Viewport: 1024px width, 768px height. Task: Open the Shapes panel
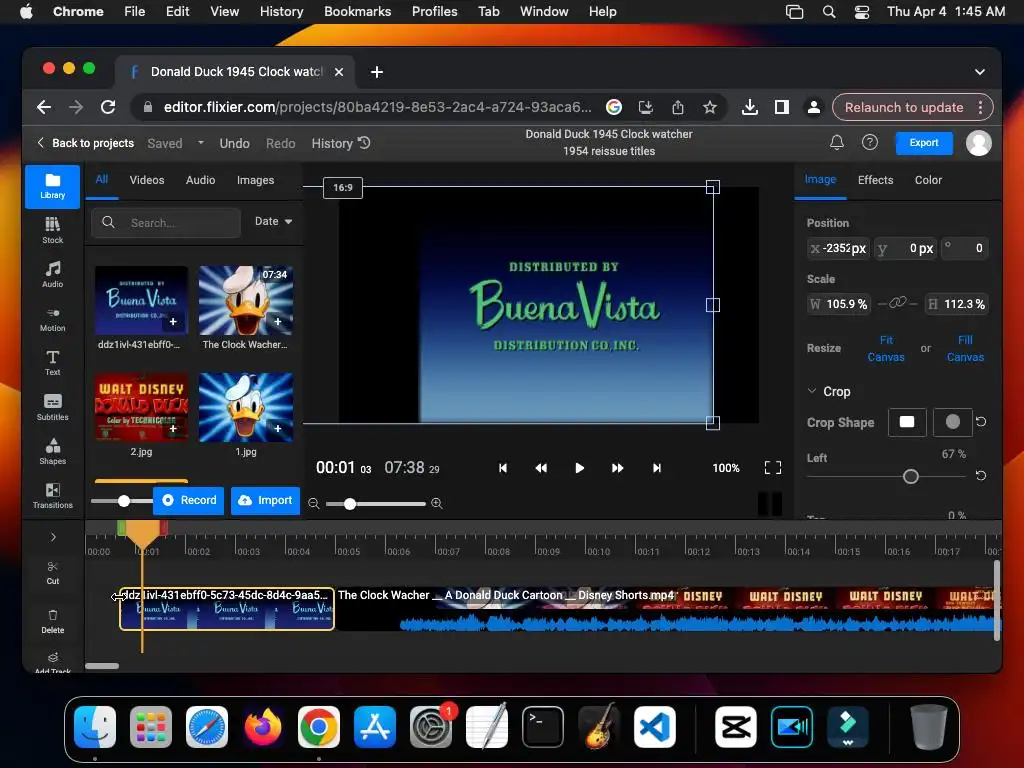pyautogui.click(x=52, y=451)
